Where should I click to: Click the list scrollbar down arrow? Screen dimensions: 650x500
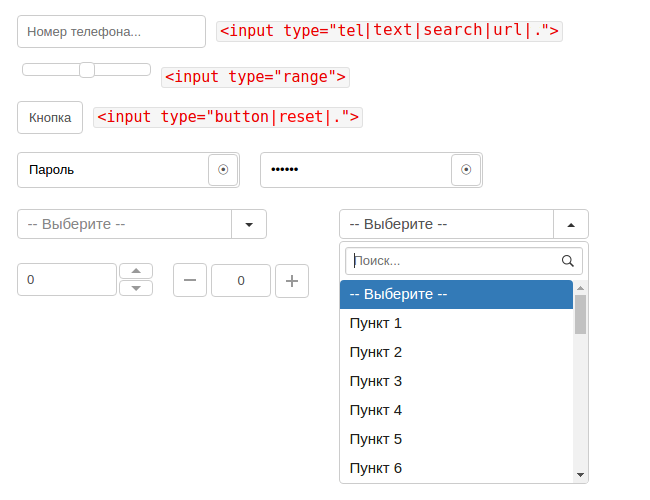click(x=580, y=475)
